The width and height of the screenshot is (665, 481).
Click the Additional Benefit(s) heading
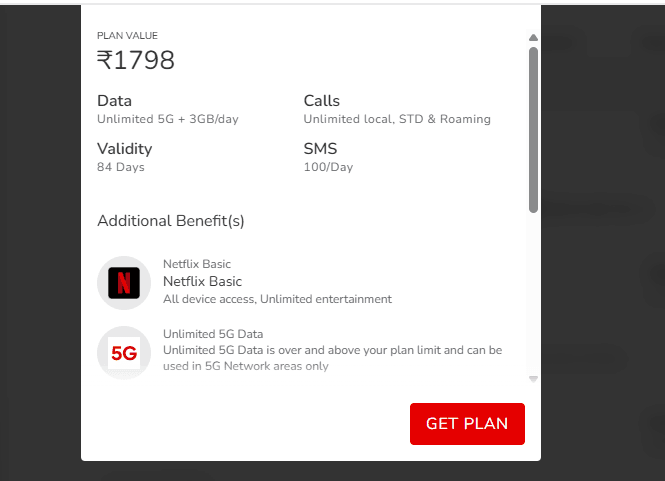click(171, 220)
